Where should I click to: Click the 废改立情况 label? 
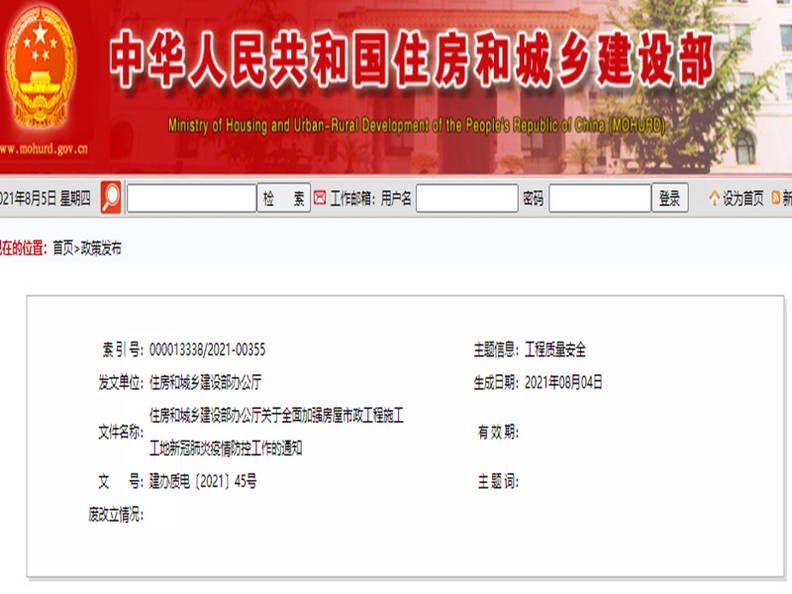(x=116, y=515)
